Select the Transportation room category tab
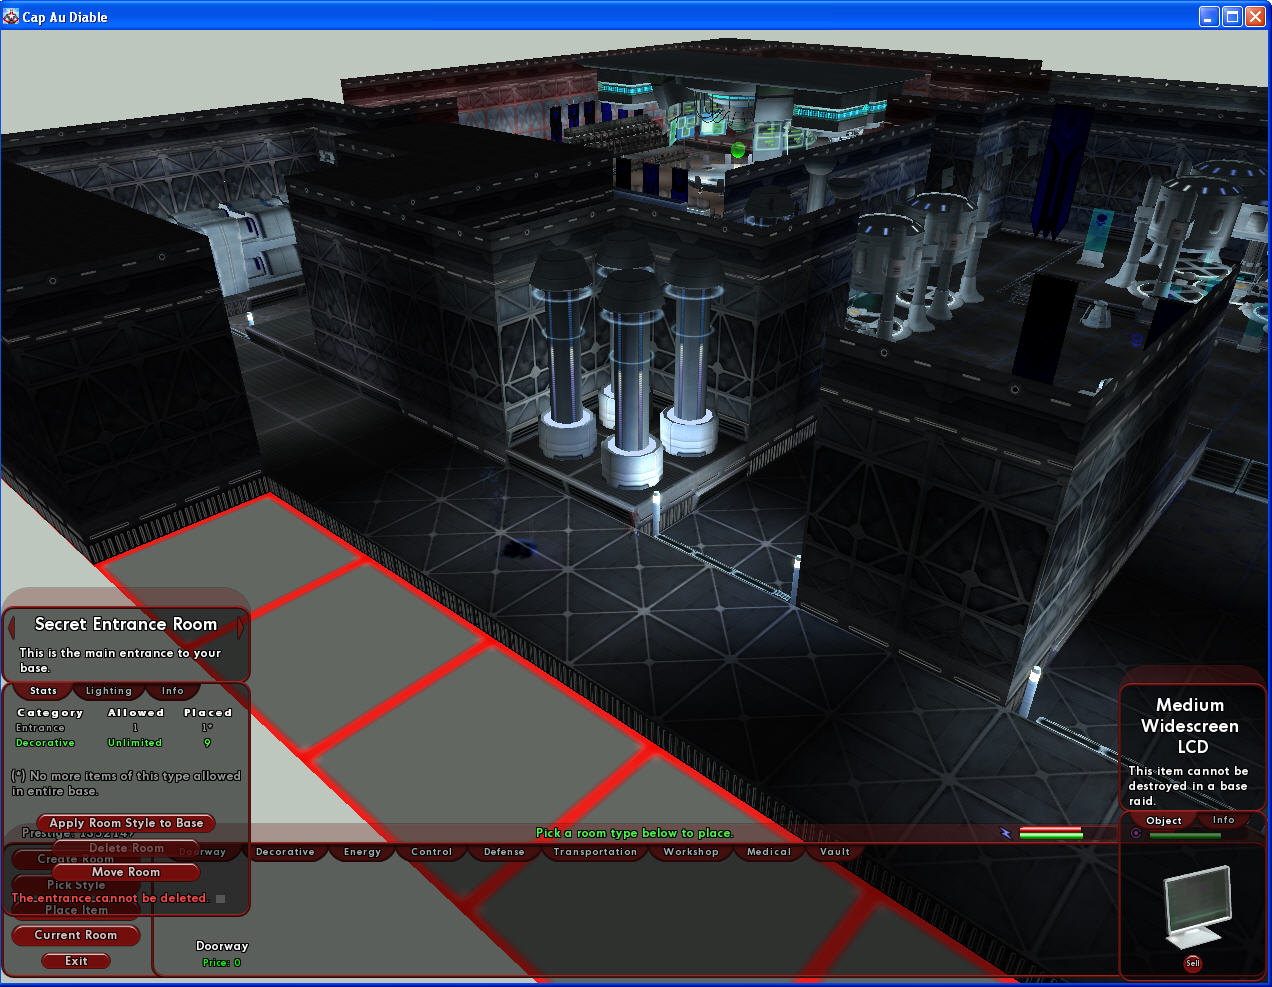 pyautogui.click(x=595, y=852)
